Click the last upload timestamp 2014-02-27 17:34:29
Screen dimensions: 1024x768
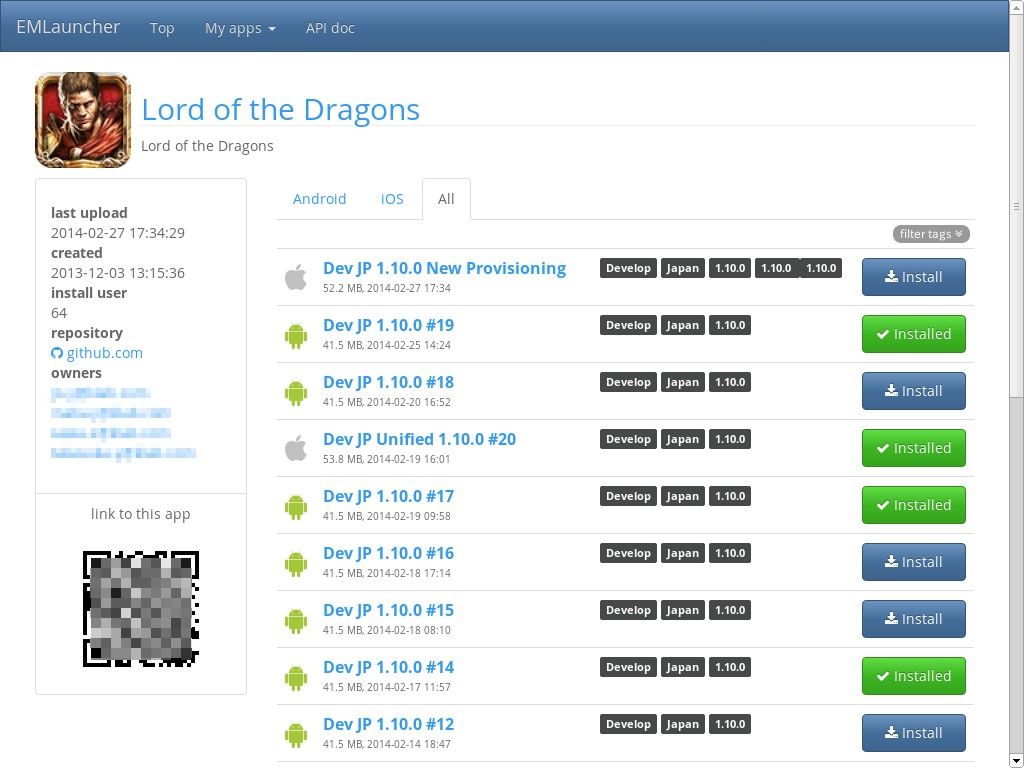tap(118, 233)
